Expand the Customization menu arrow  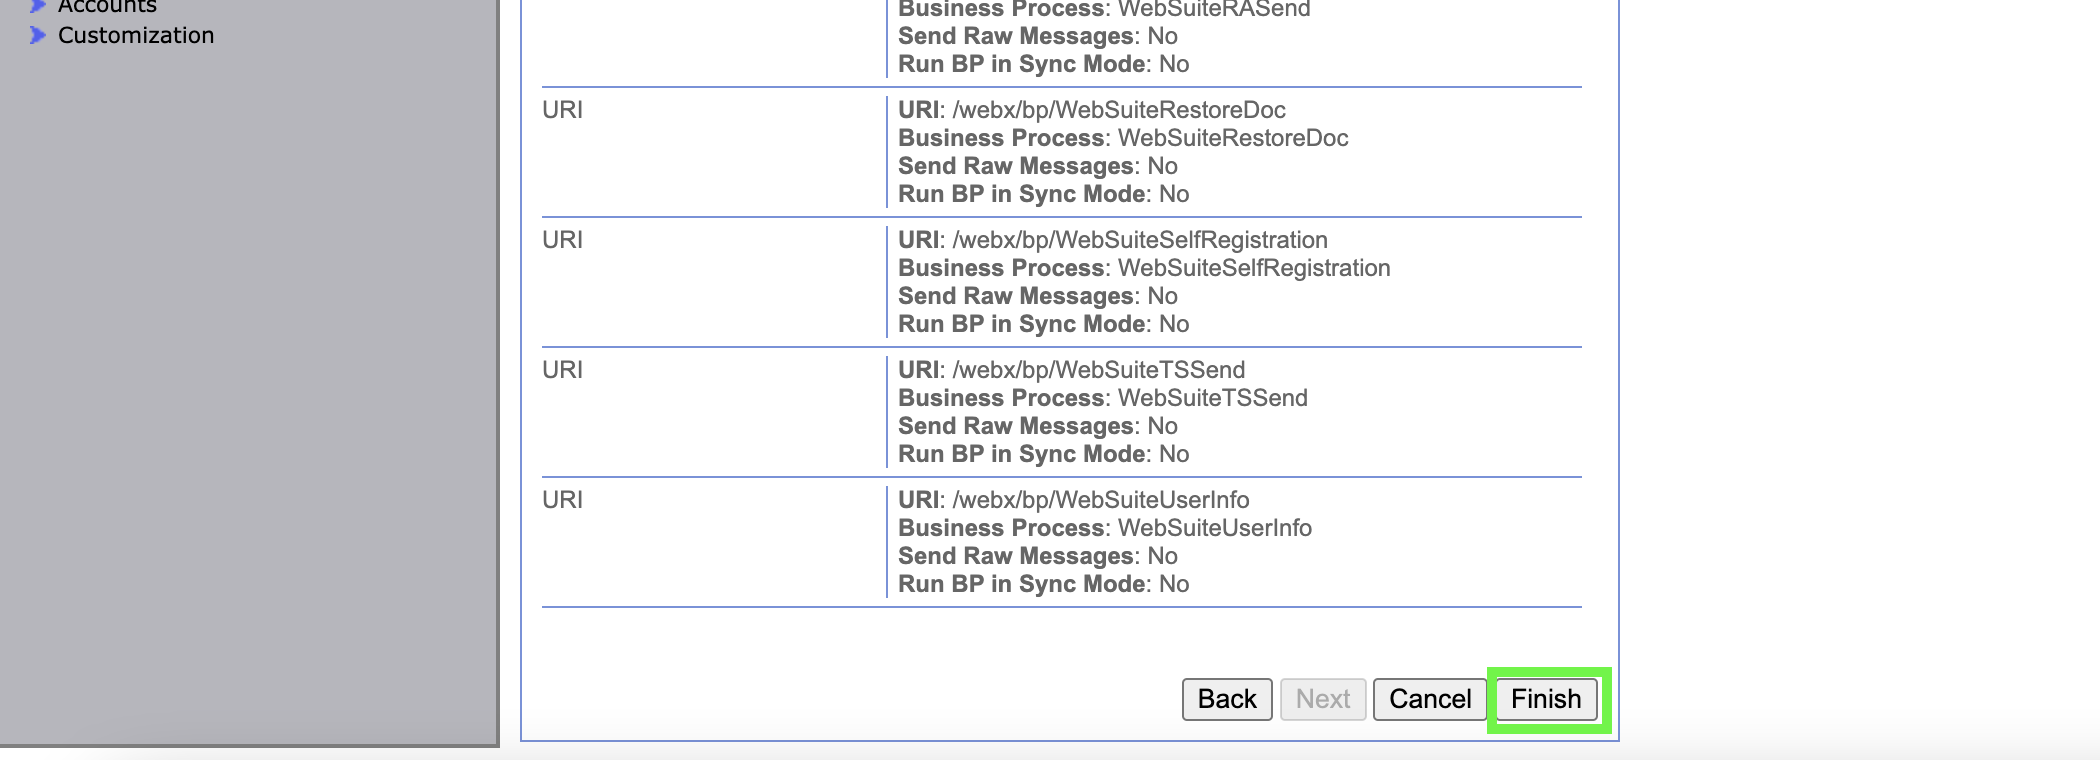pos(38,35)
